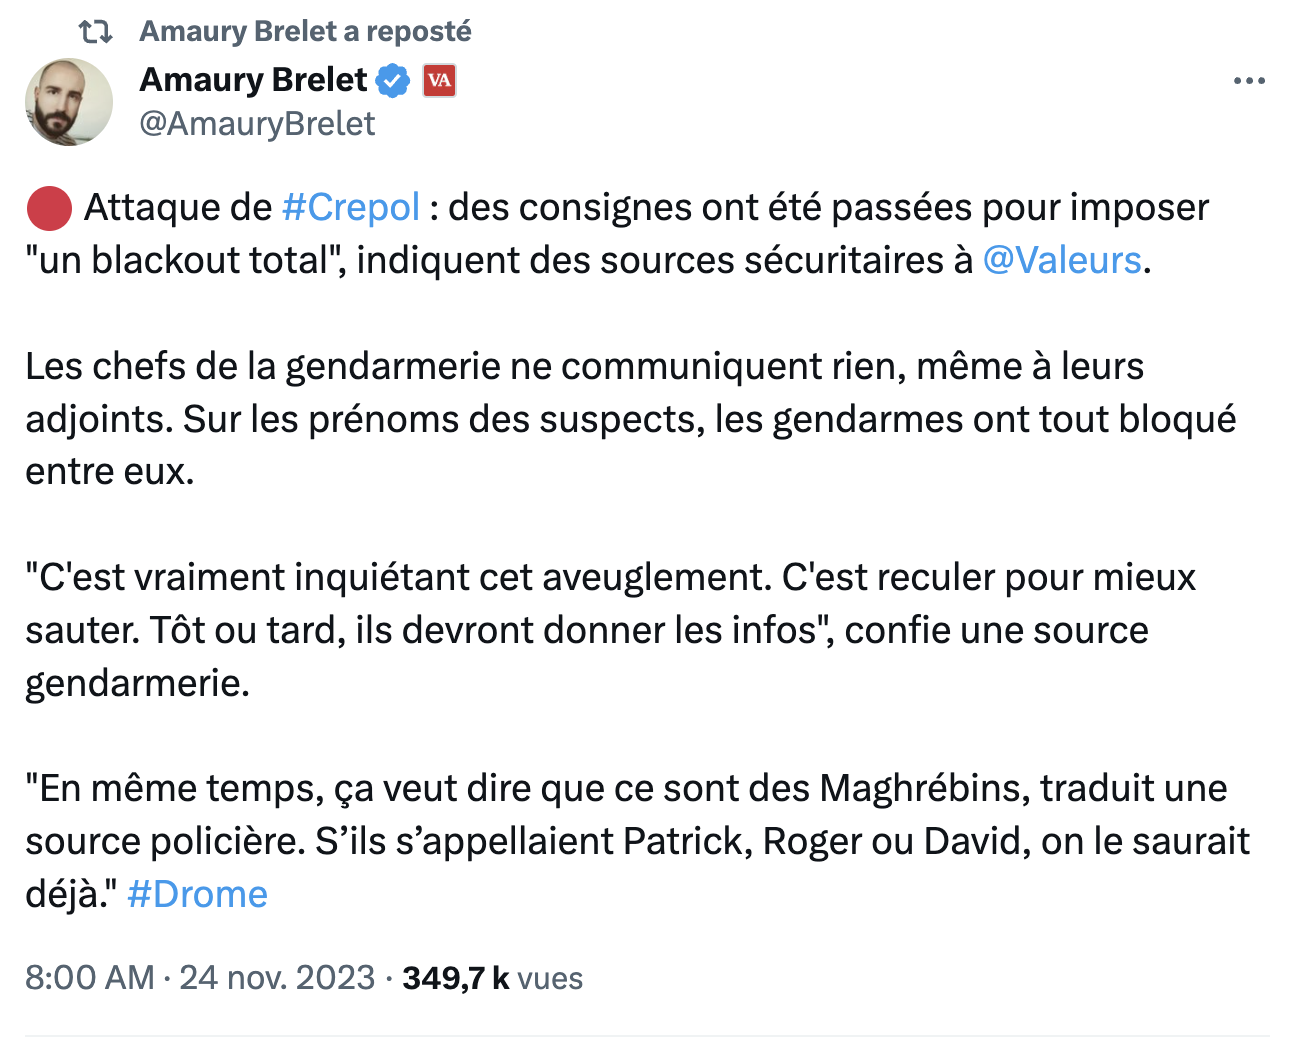
Task: Open the @Valeurs mention
Action: point(1062,260)
